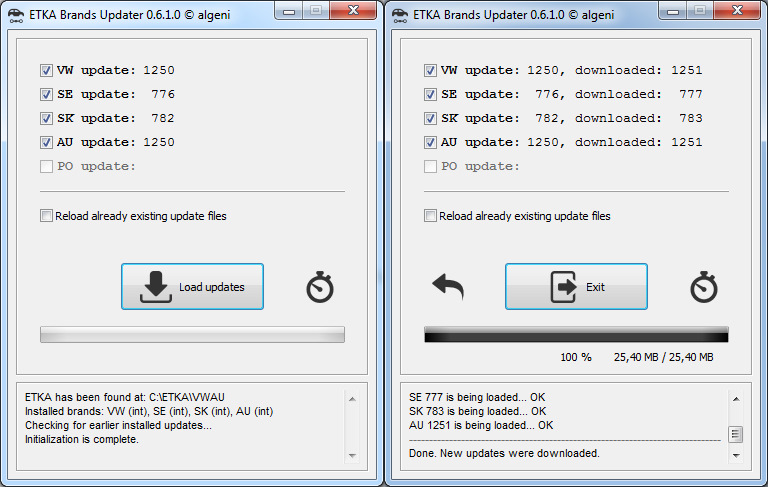The image size is (768, 487).
Task: Minimize the right ETKA Brands Updater window
Action: coord(673,11)
